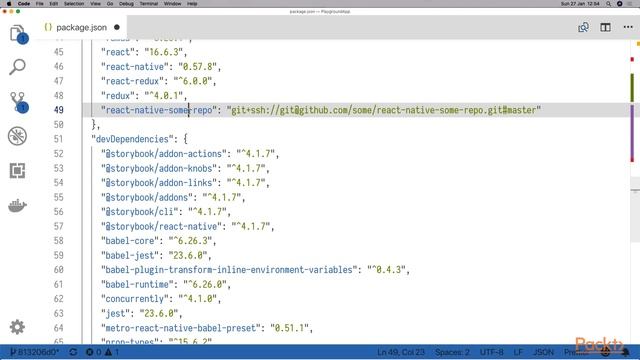Show errors and warnings count in status bar
This screenshot has height=360, width=640.
pyautogui.click(x=102, y=352)
